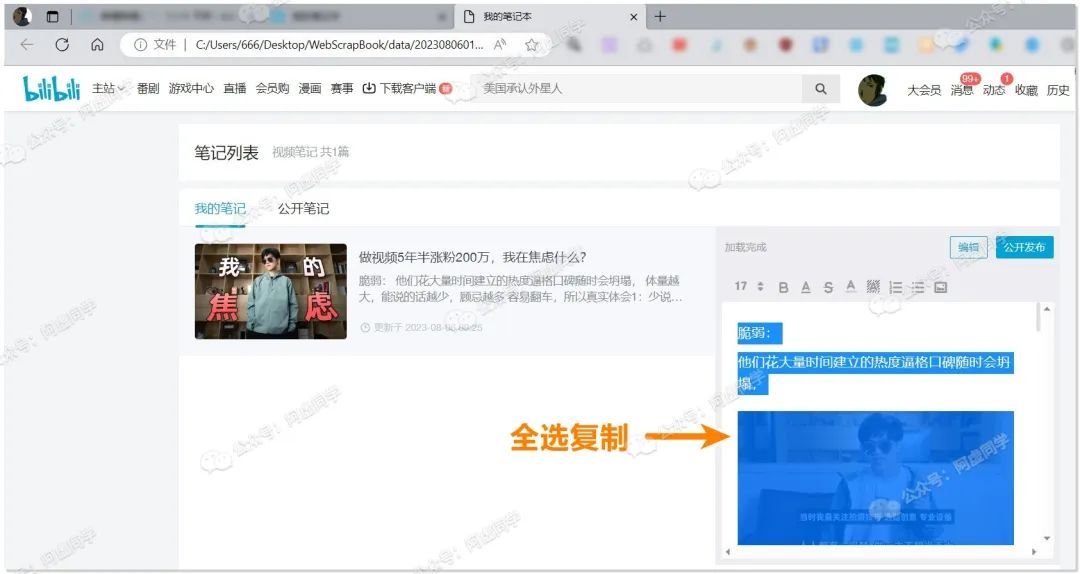The width and height of the screenshot is (1080, 574).
Task: Toggle underline formatting in note editor
Action: (806, 287)
